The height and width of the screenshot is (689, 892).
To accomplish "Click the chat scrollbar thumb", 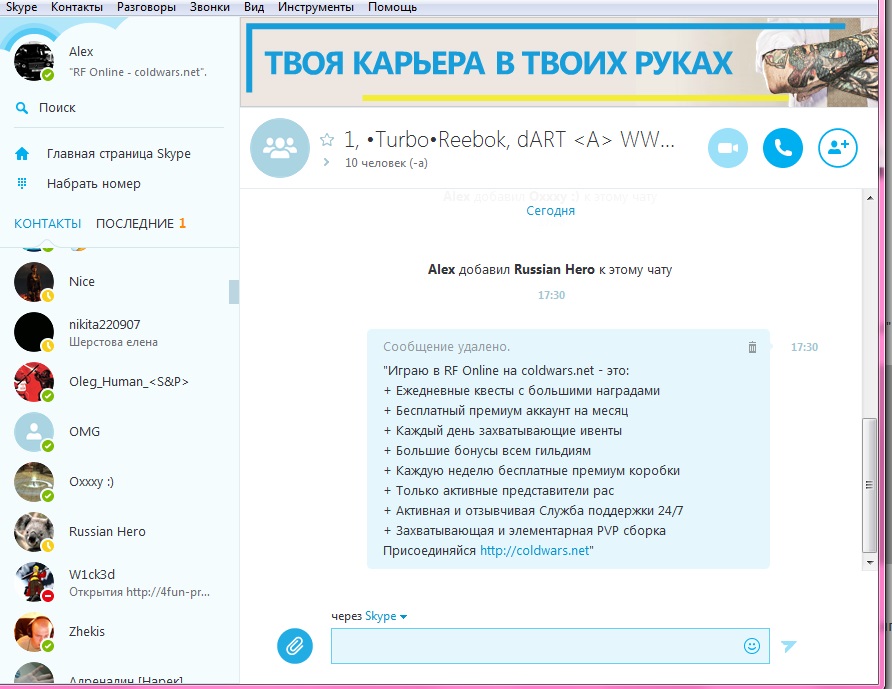I will [869, 485].
